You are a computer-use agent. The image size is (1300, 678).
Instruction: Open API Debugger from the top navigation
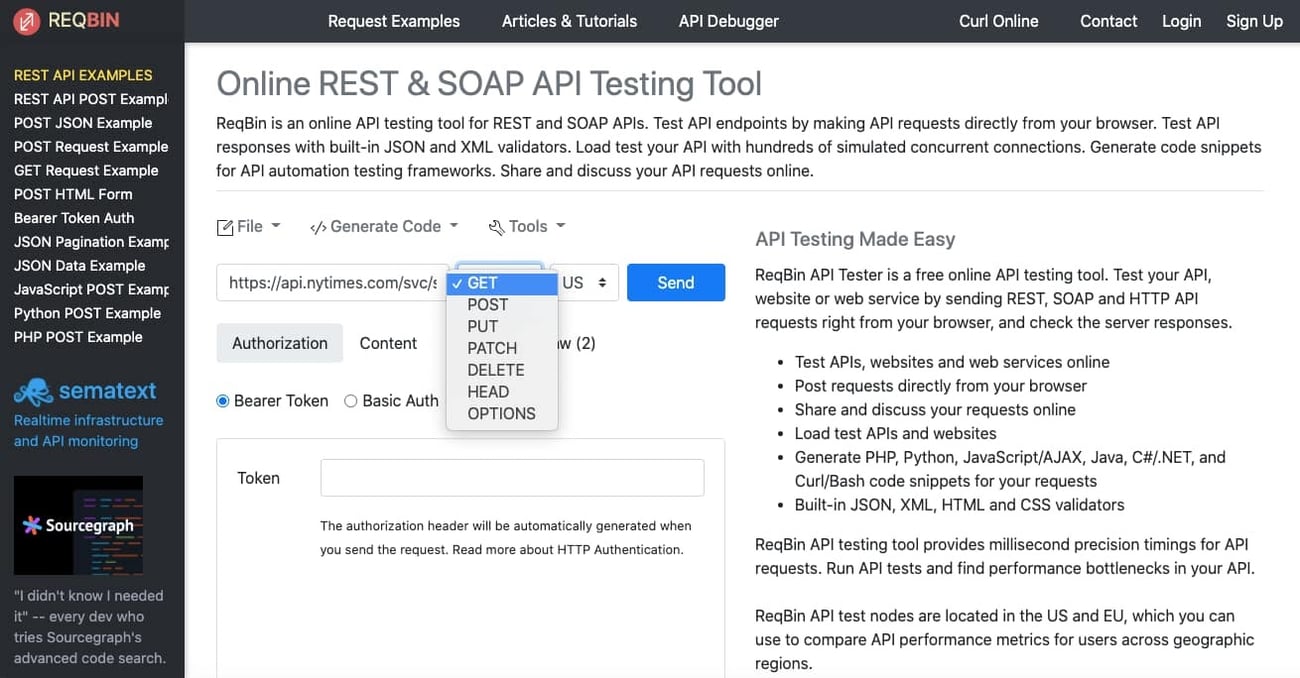pyautogui.click(x=728, y=20)
